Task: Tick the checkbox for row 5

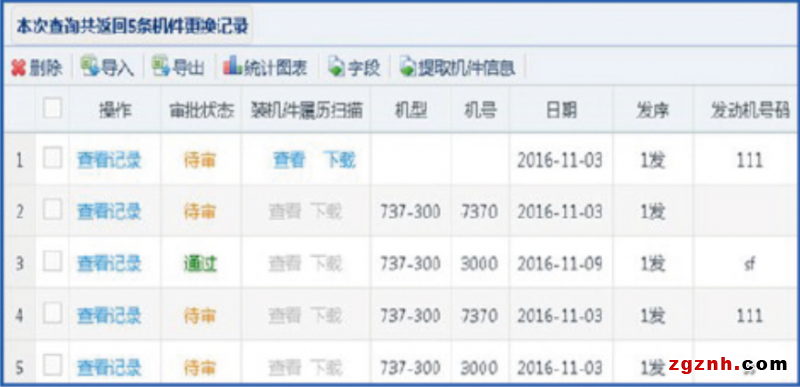Action: point(52,366)
